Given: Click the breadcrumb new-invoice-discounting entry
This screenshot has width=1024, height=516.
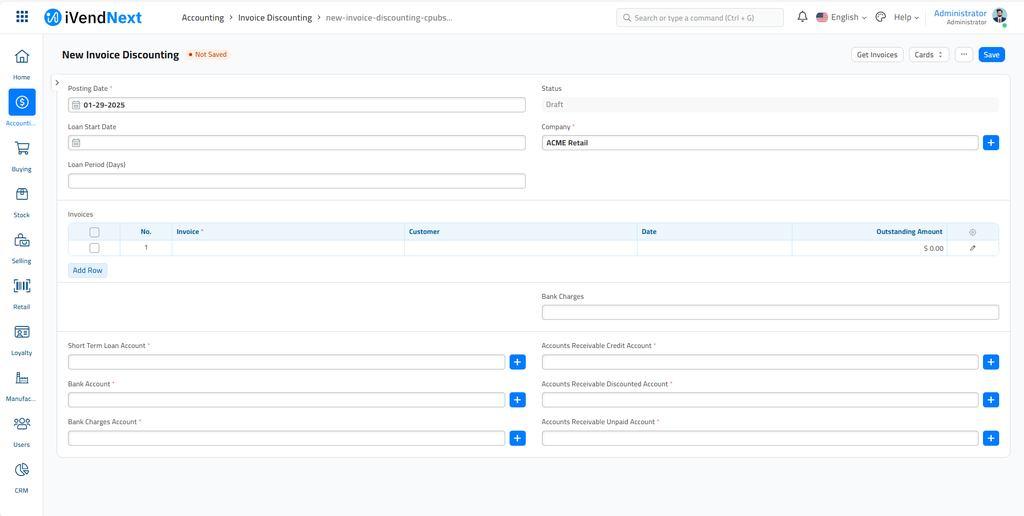Looking at the screenshot, I should [x=389, y=18].
